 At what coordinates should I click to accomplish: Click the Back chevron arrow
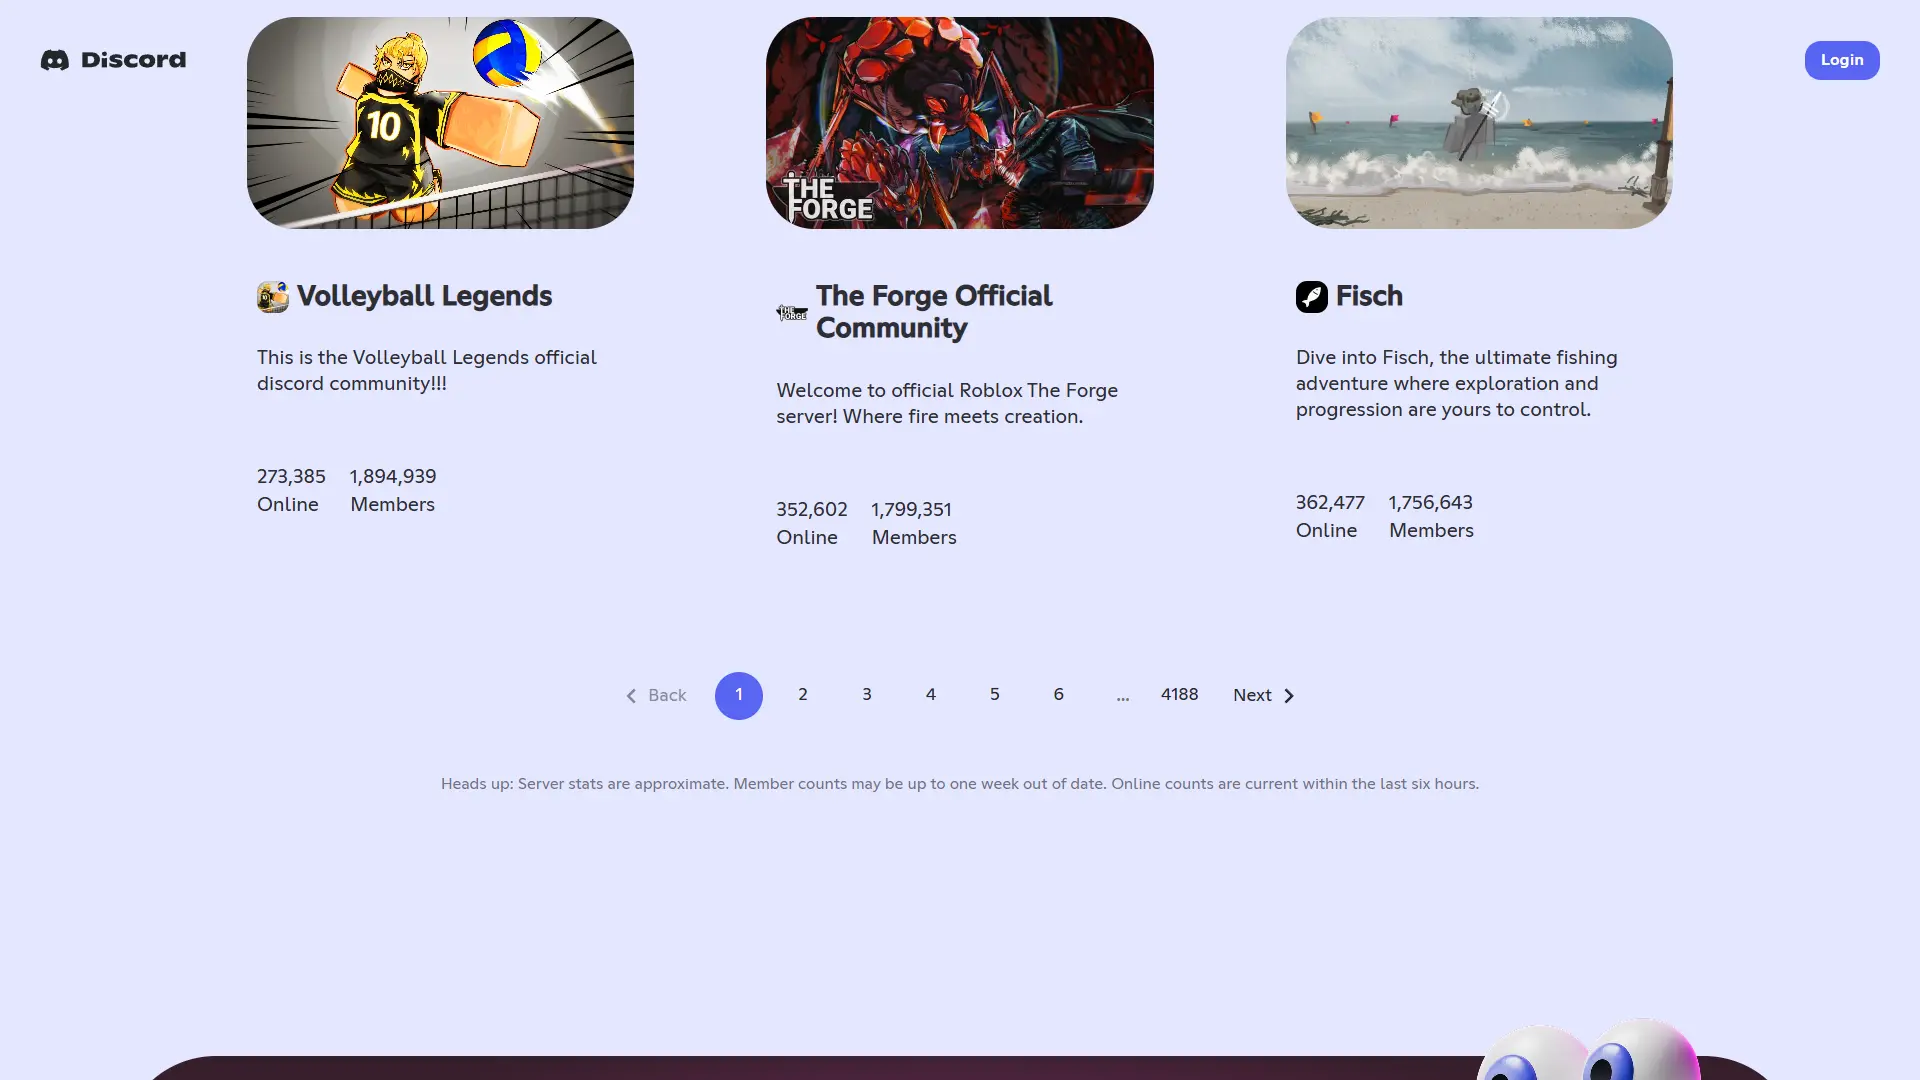pos(631,696)
